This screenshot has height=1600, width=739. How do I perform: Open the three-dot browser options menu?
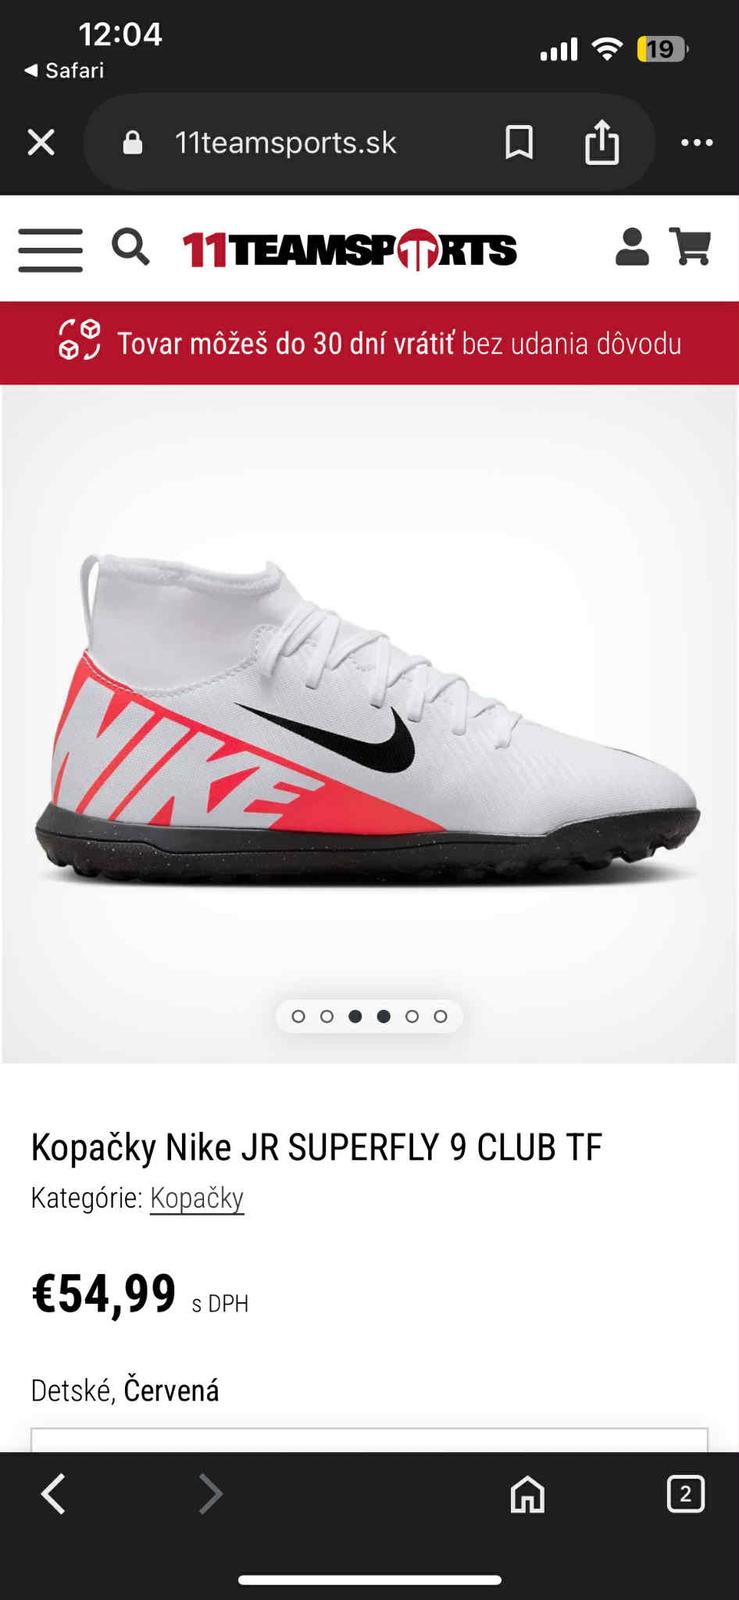[x=697, y=143]
